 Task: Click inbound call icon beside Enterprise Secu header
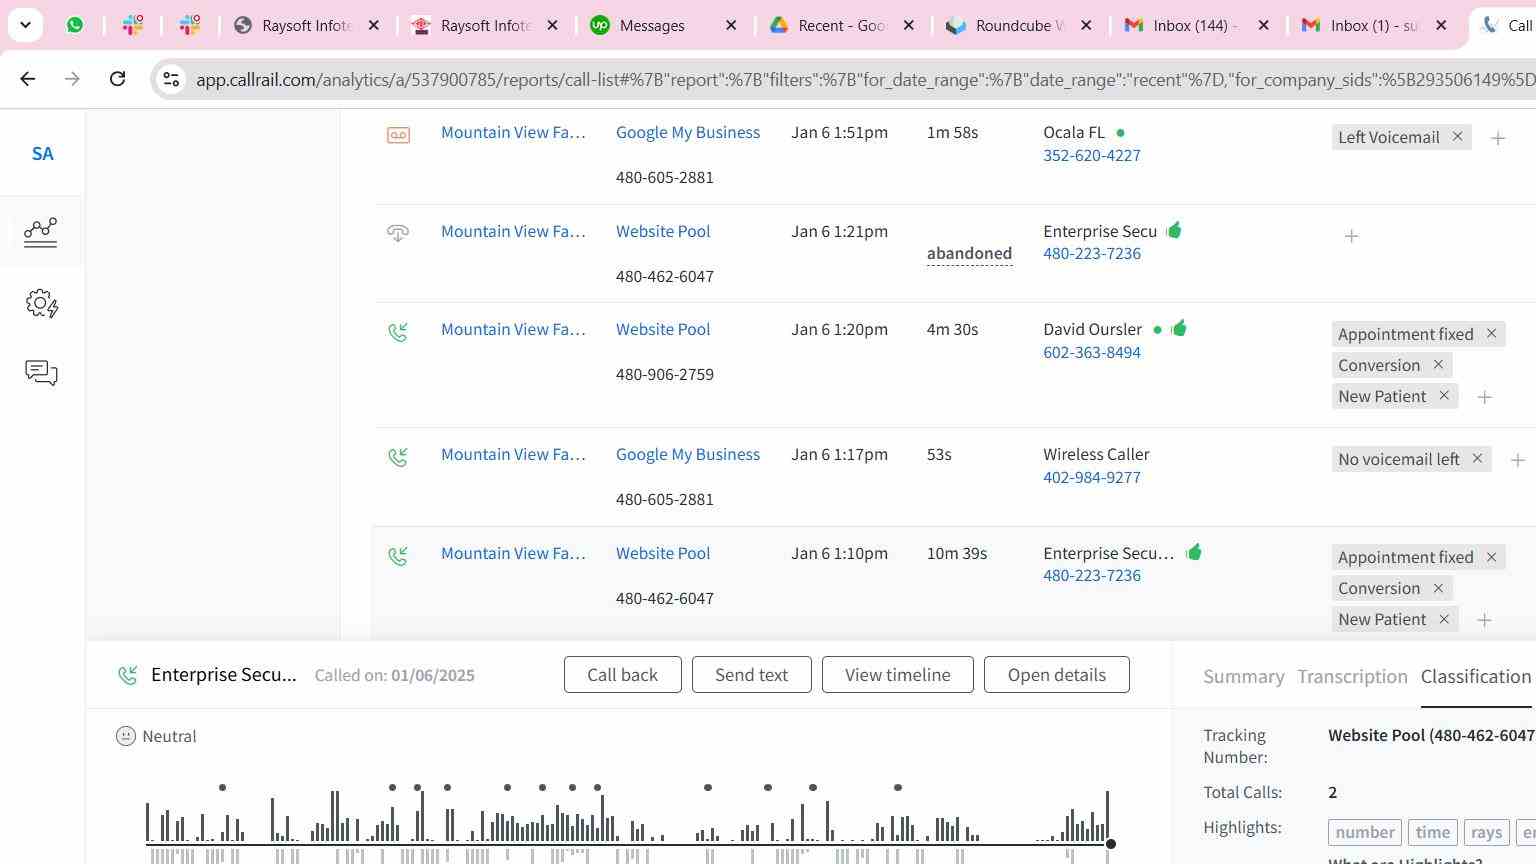127,676
